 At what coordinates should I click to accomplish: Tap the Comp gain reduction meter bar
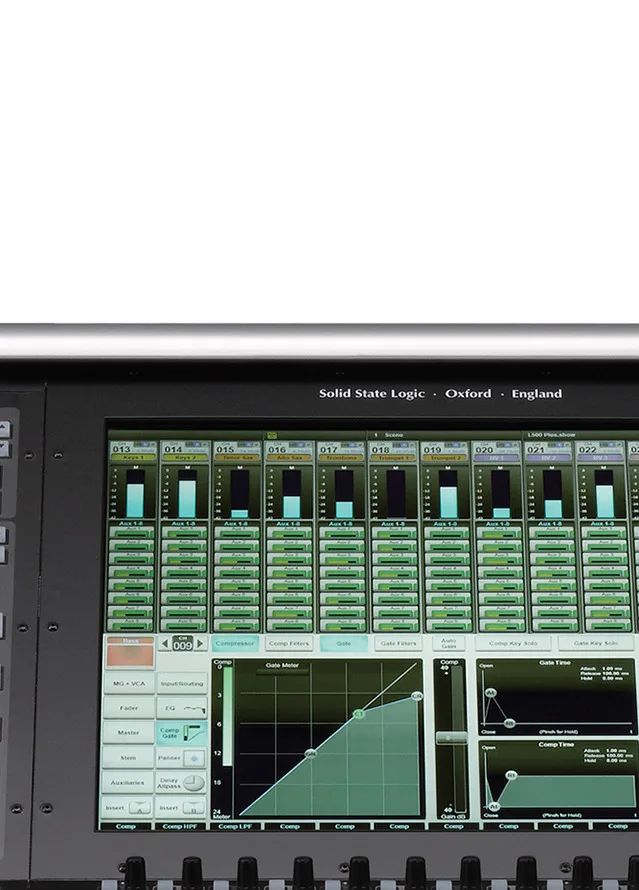227,716
